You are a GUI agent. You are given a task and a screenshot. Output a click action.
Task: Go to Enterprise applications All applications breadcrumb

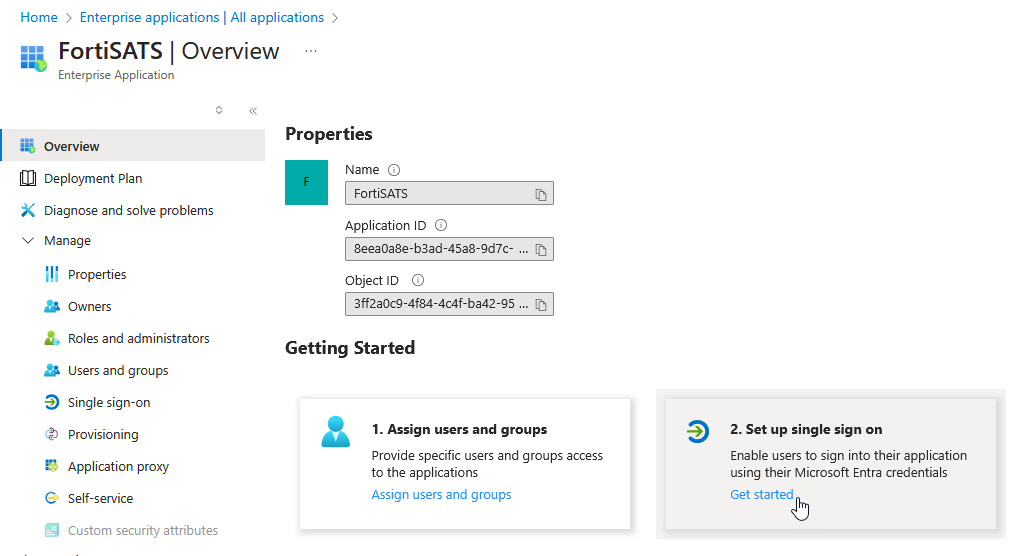coord(201,18)
